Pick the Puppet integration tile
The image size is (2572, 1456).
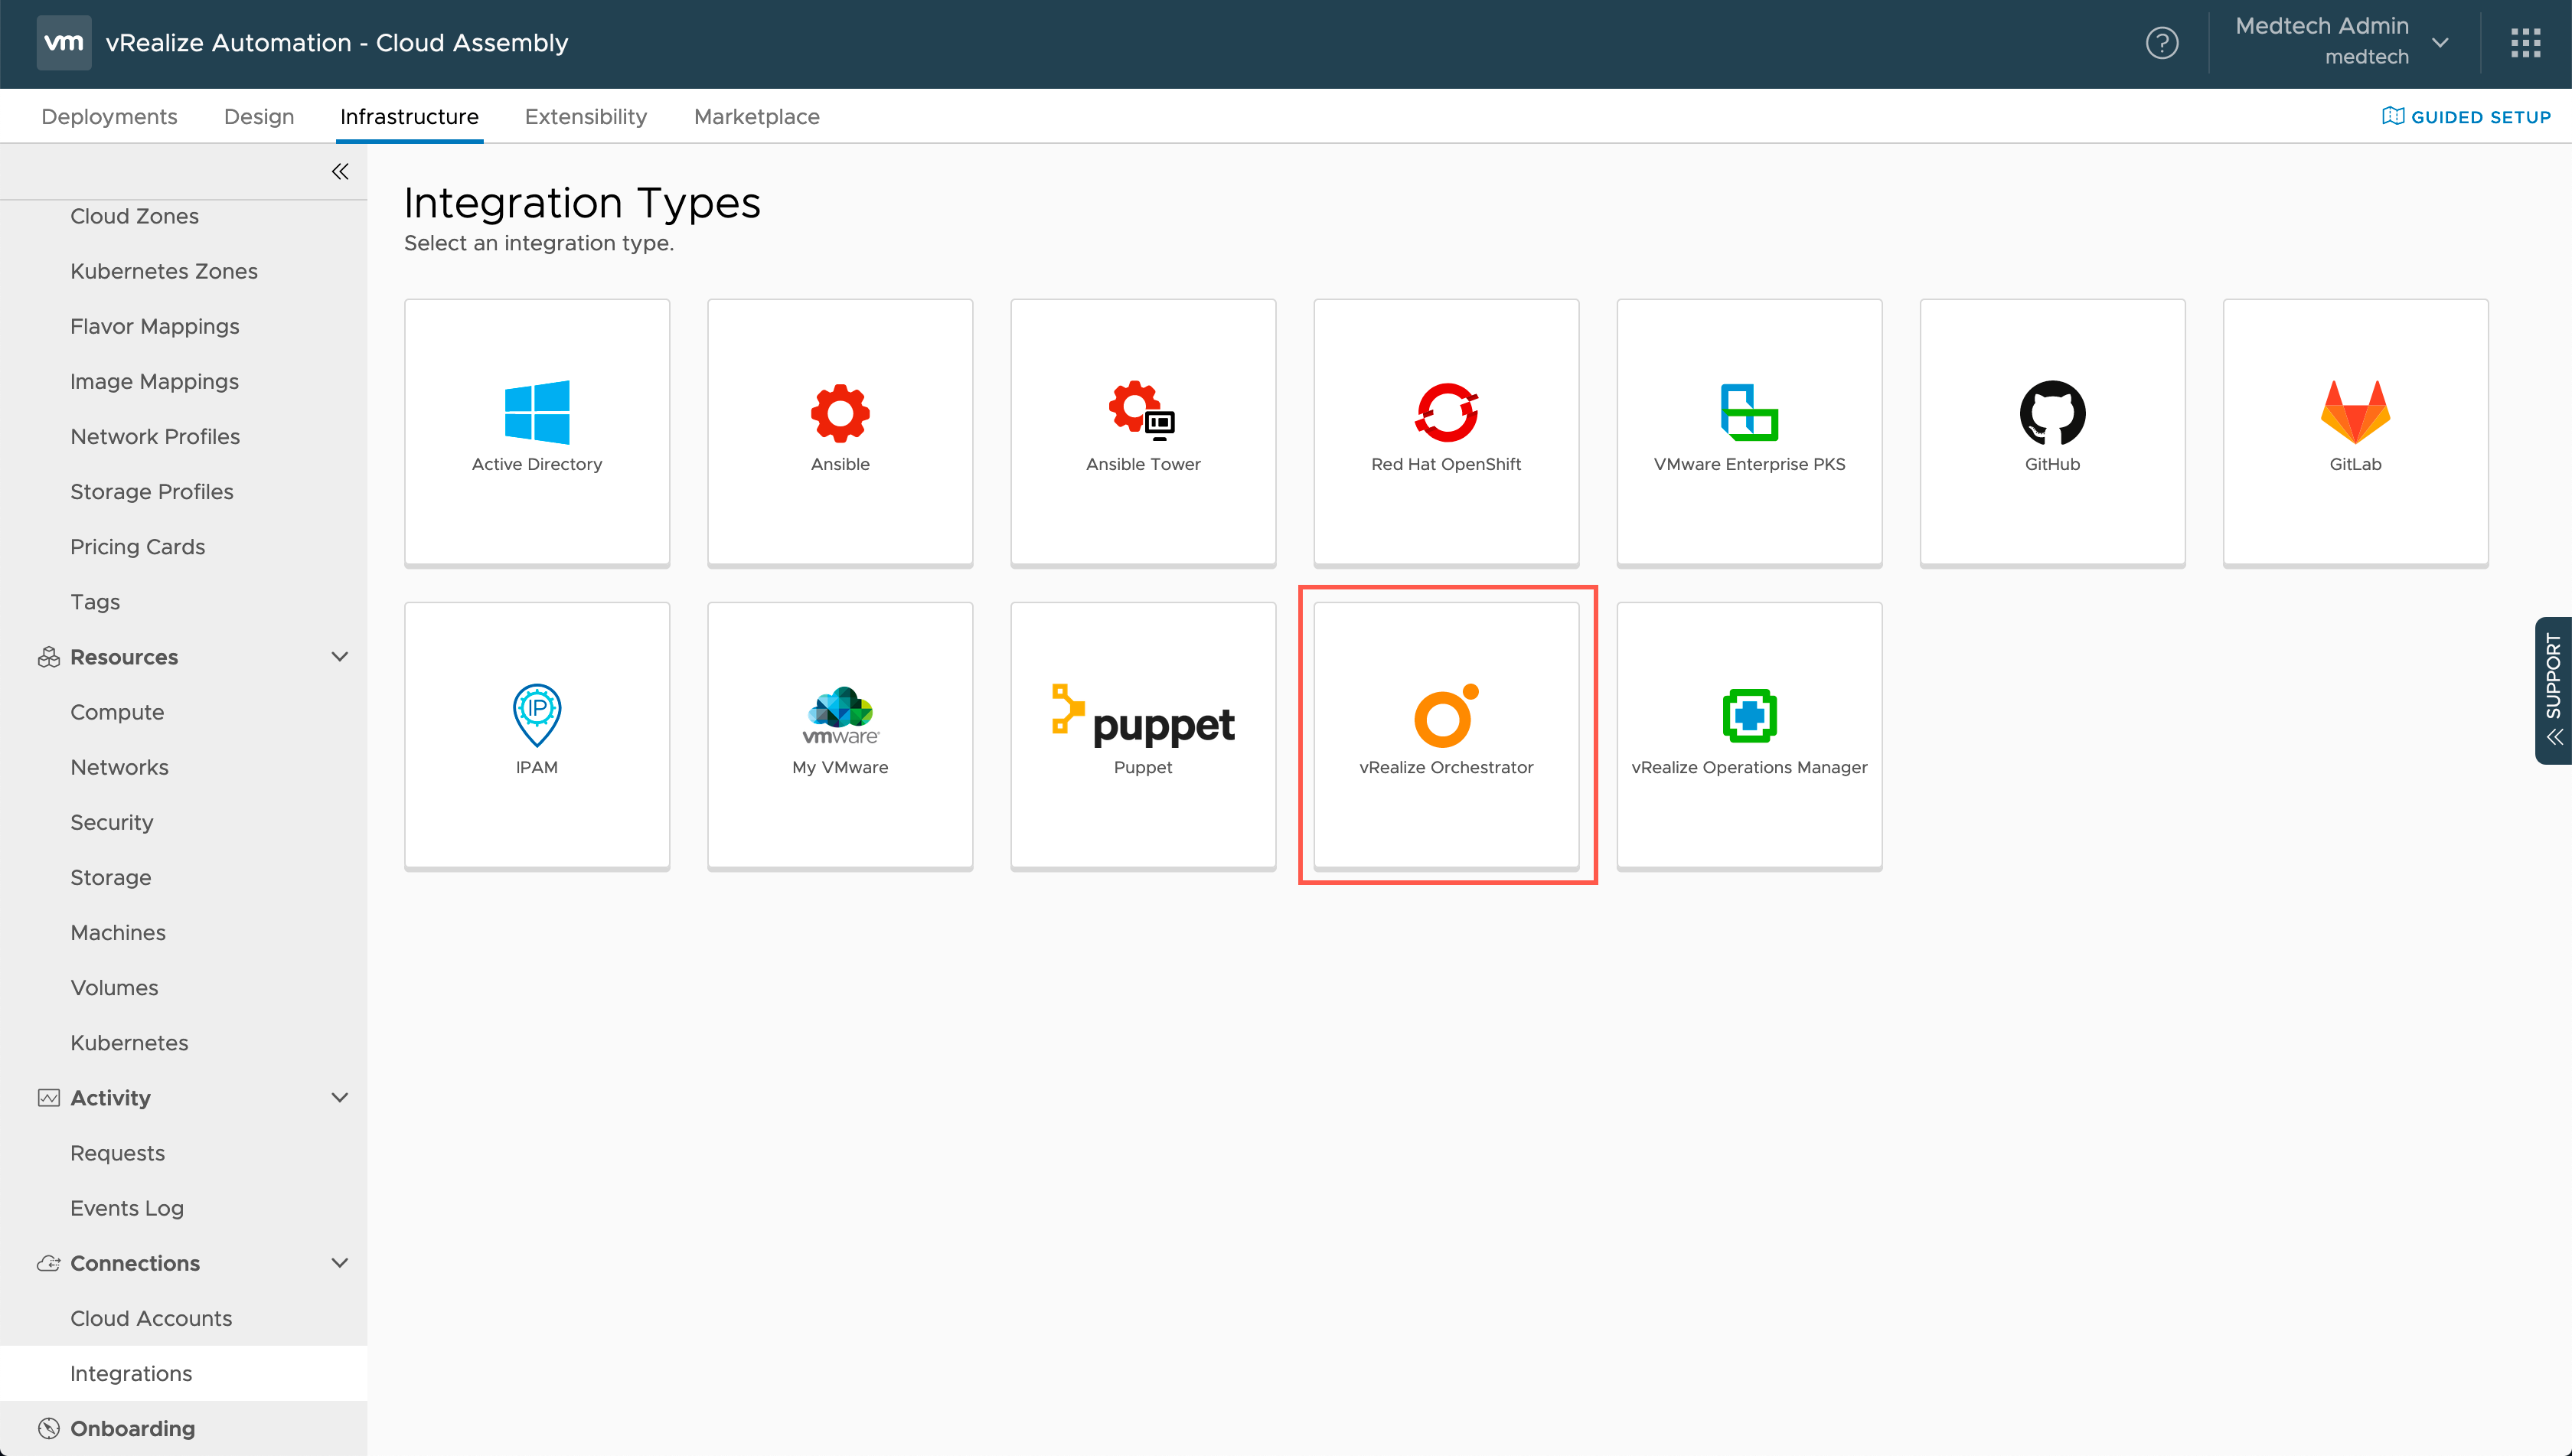[x=1142, y=734]
